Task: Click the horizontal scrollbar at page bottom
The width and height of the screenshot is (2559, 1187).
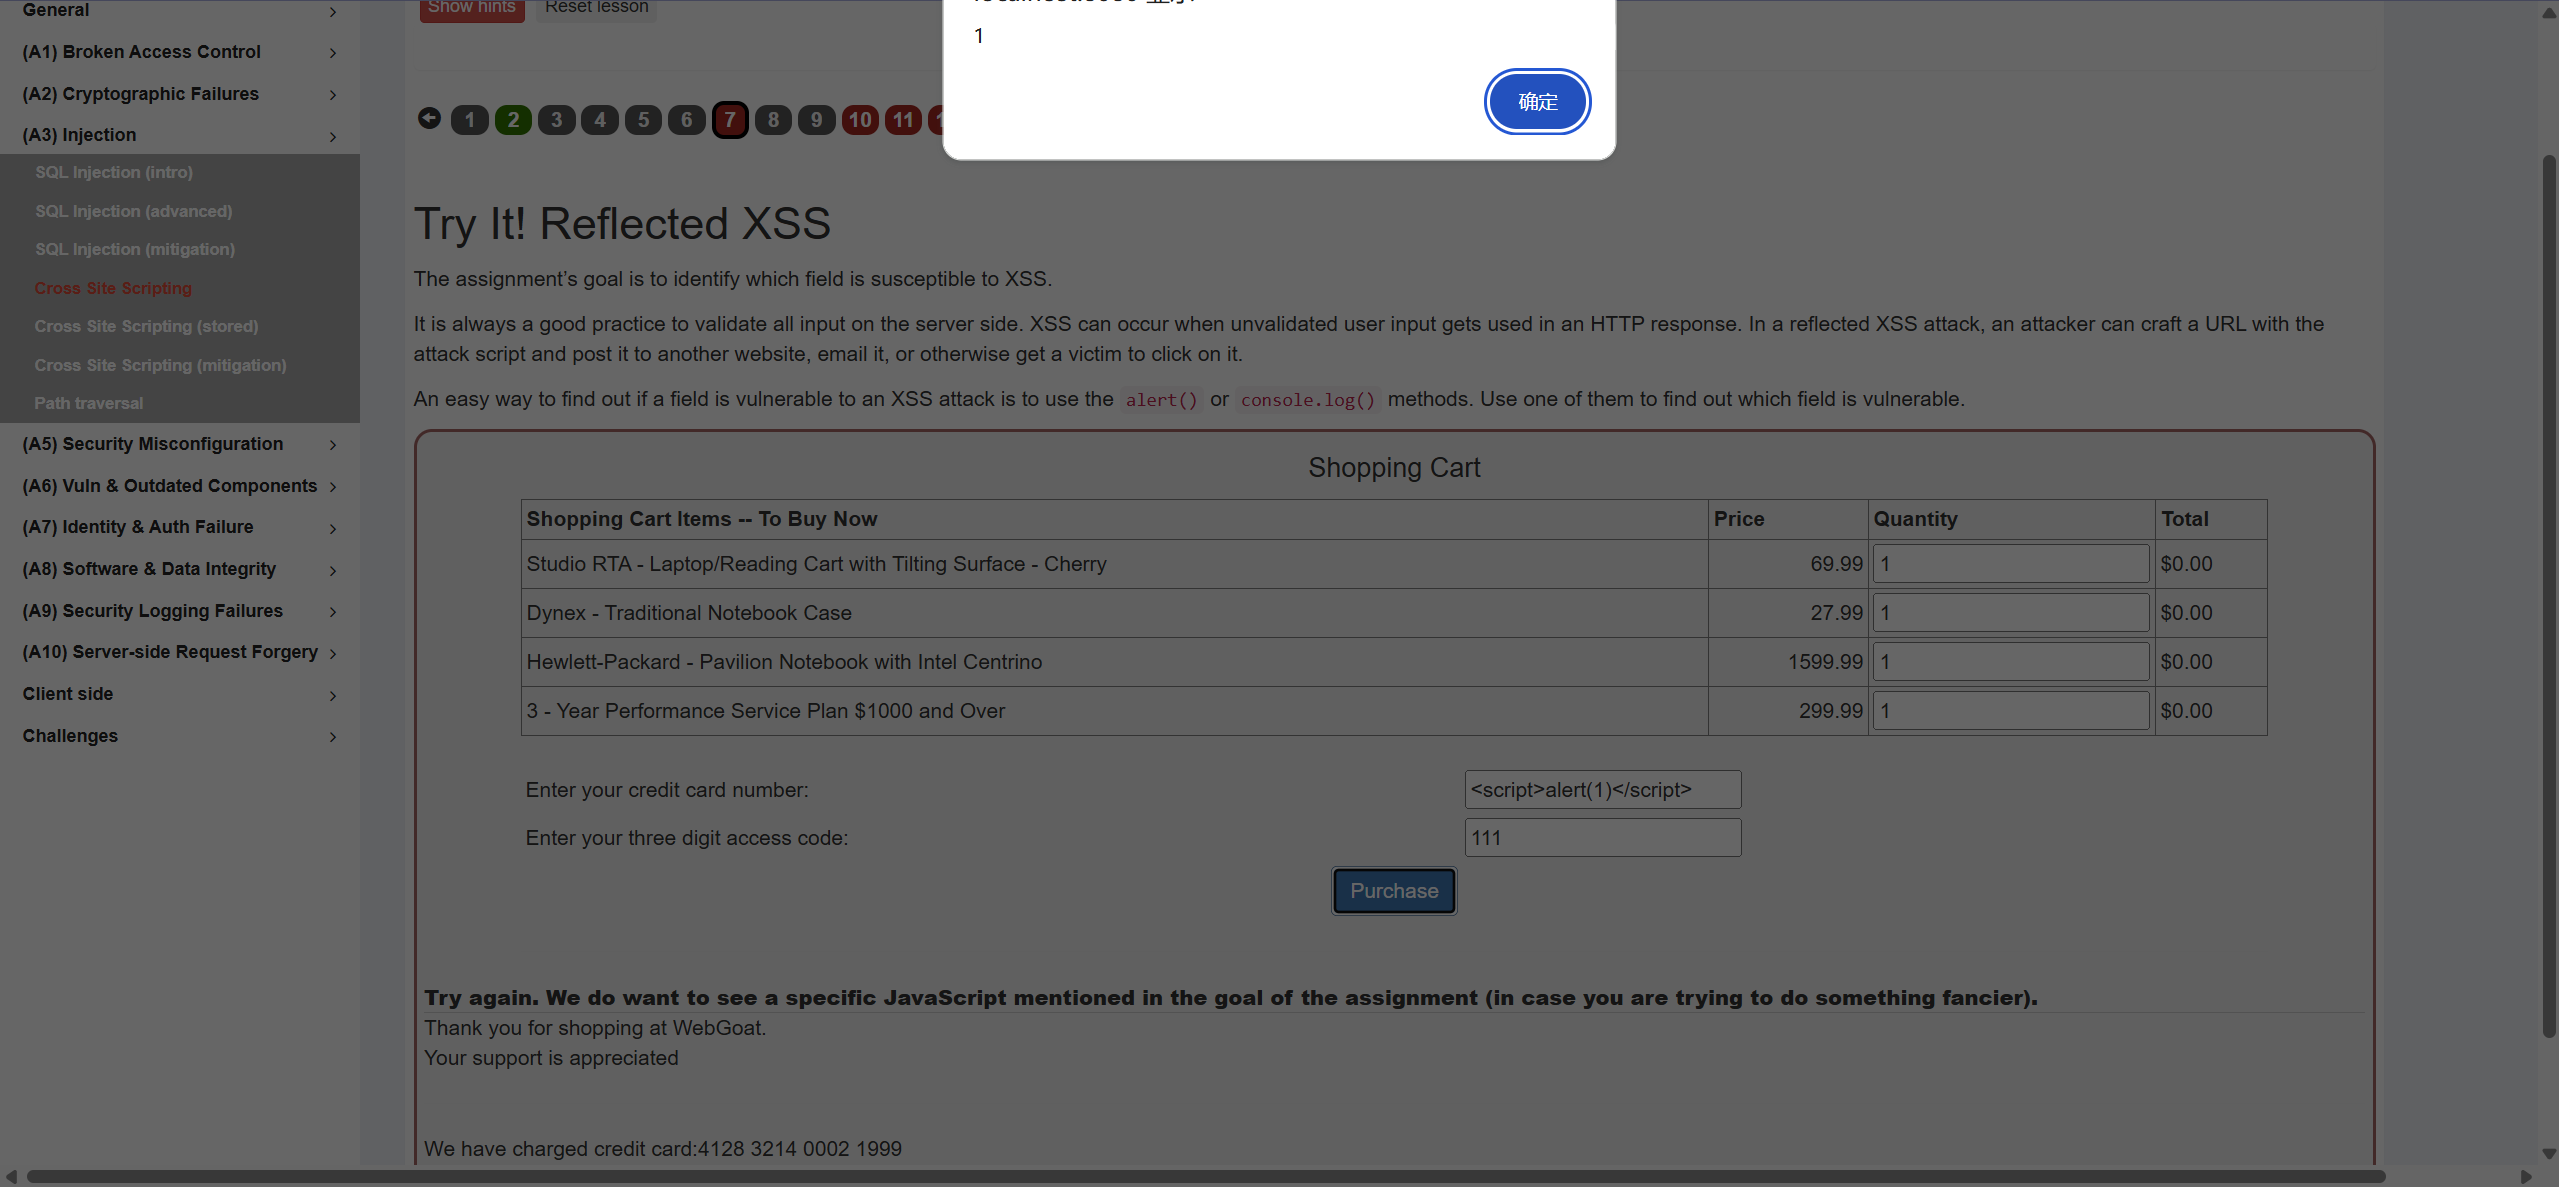Action: [1200, 1176]
